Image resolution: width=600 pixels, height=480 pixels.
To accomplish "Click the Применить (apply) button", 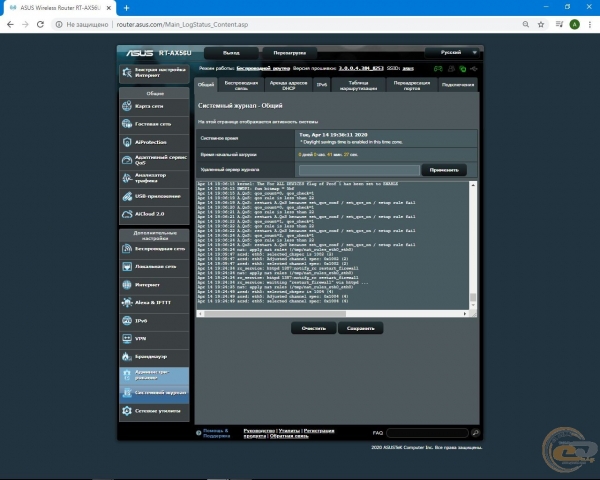I will click(444, 170).
